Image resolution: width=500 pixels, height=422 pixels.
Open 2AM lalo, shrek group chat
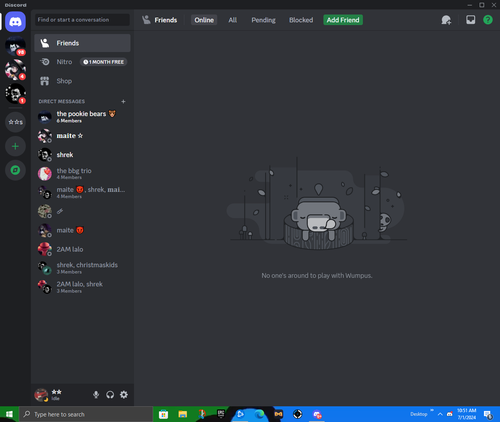click(82, 287)
